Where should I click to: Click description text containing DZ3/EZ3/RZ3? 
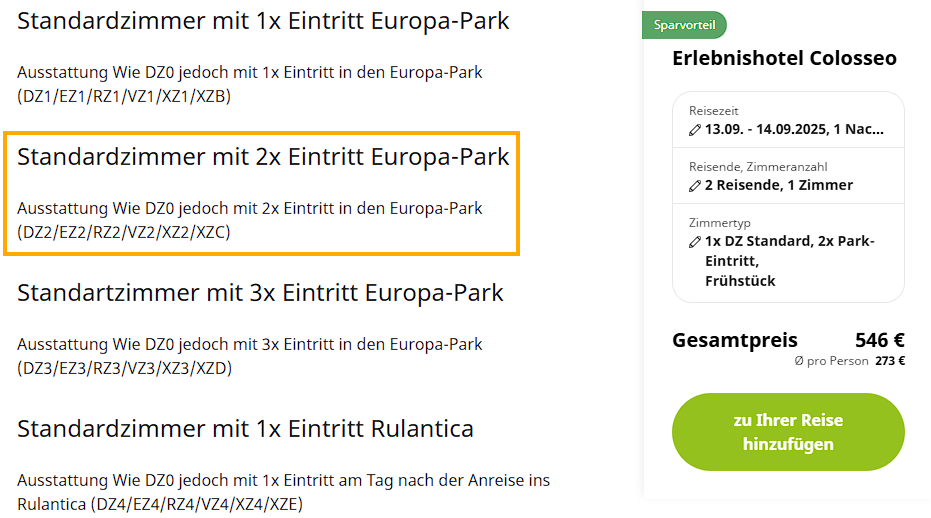(x=249, y=356)
